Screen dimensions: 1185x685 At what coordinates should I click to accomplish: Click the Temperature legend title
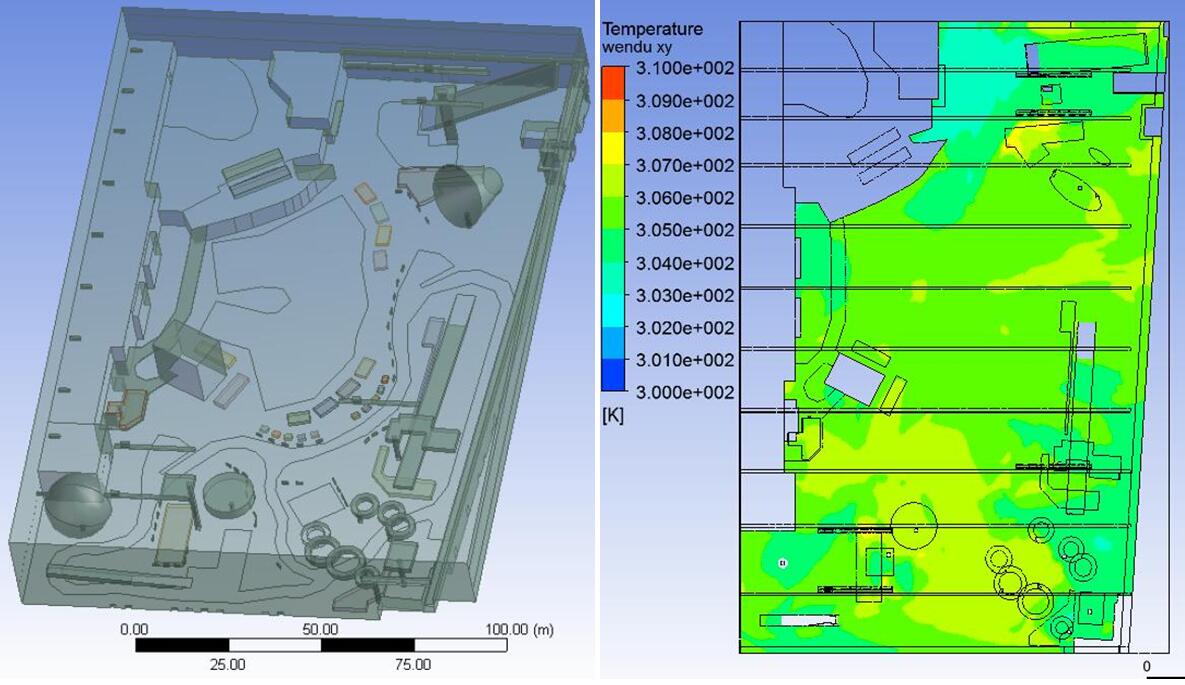(652, 29)
